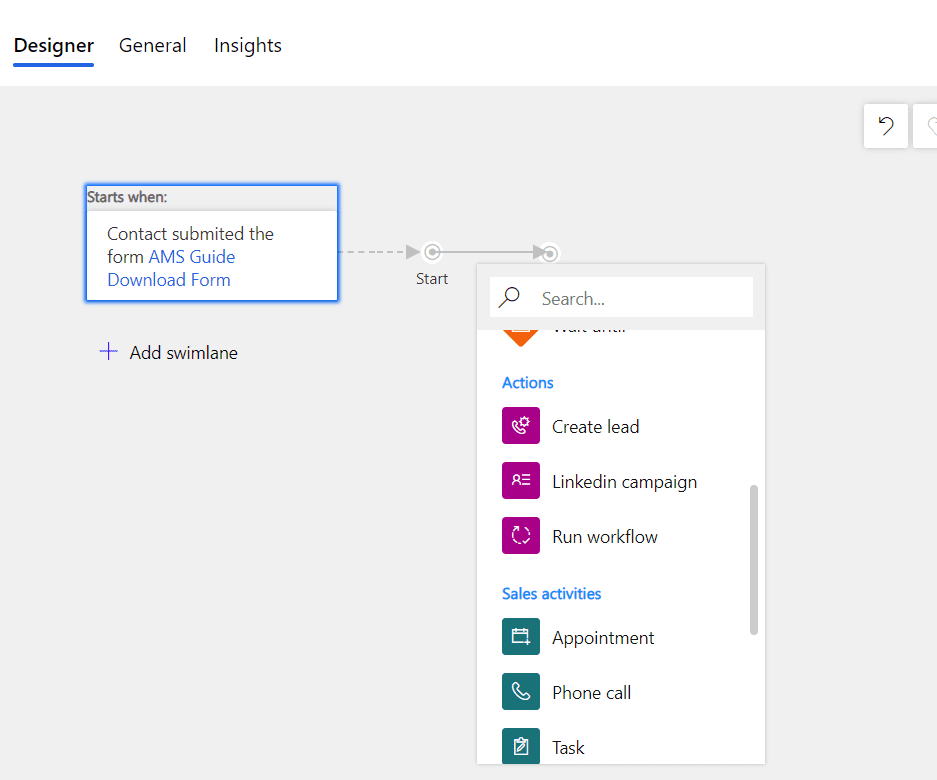This screenshot has width=937, height=780.
Task: Open the Insights tab
Action: [x=247, y=45]
